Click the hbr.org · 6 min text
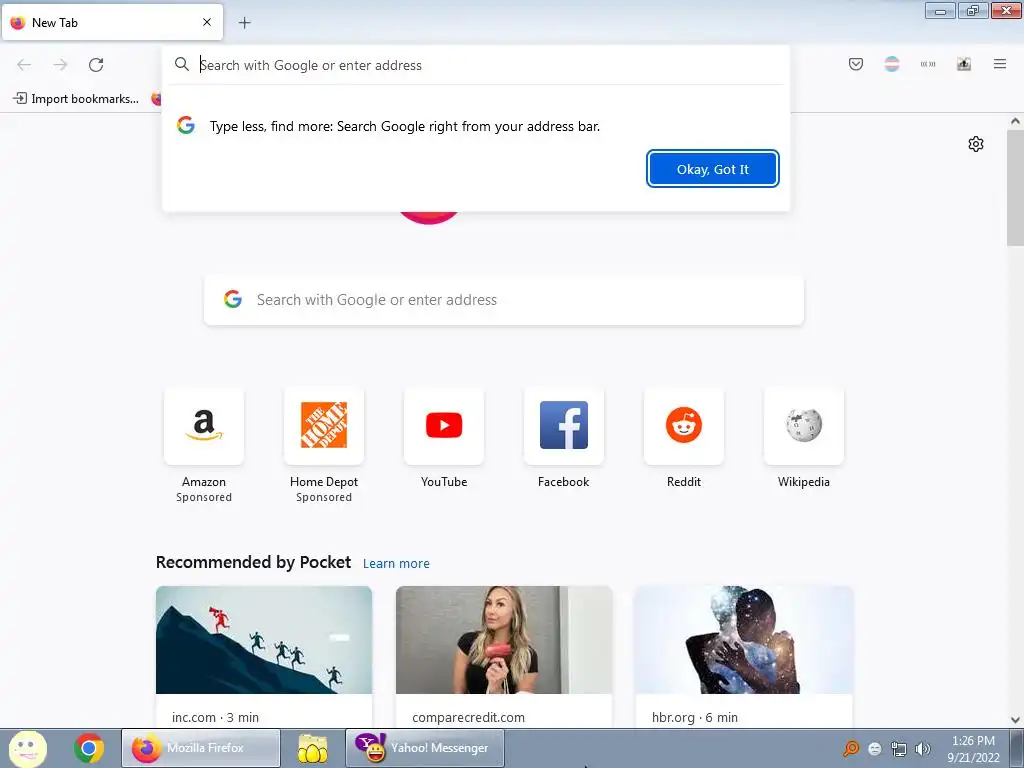The width and height of the screenshot is (1024, 768). [x=695, y=717]
